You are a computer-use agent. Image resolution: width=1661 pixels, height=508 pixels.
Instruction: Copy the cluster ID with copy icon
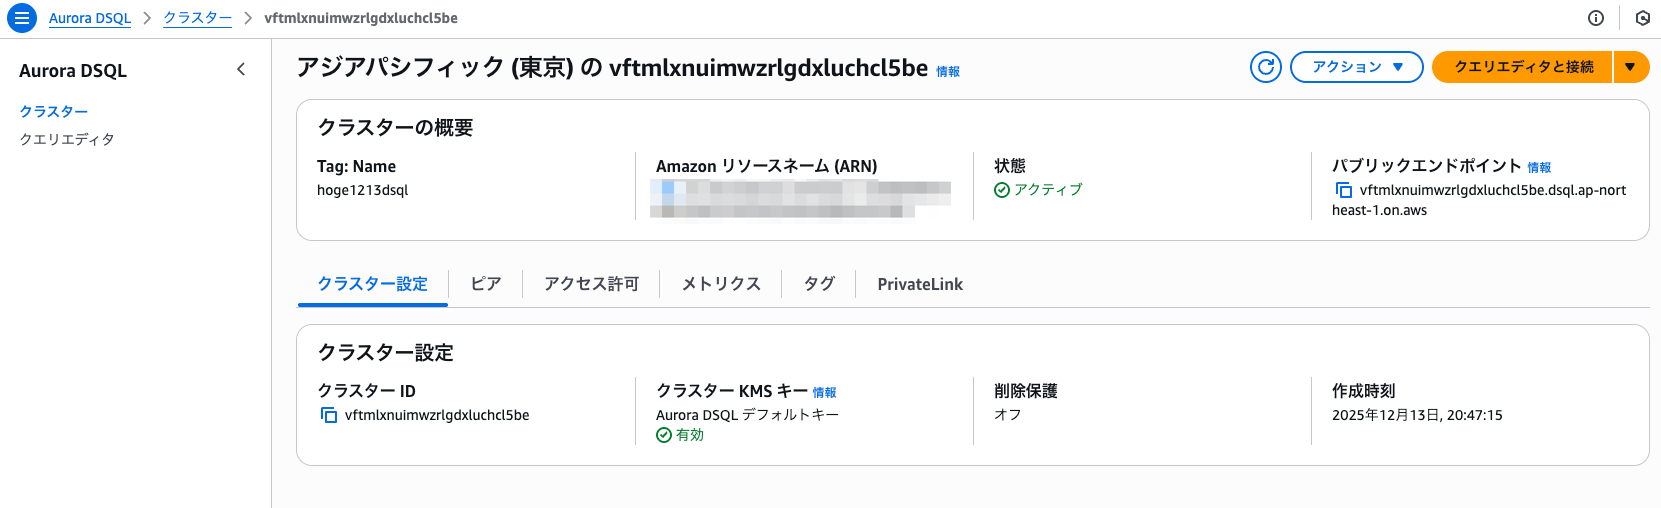pos(328,415)
